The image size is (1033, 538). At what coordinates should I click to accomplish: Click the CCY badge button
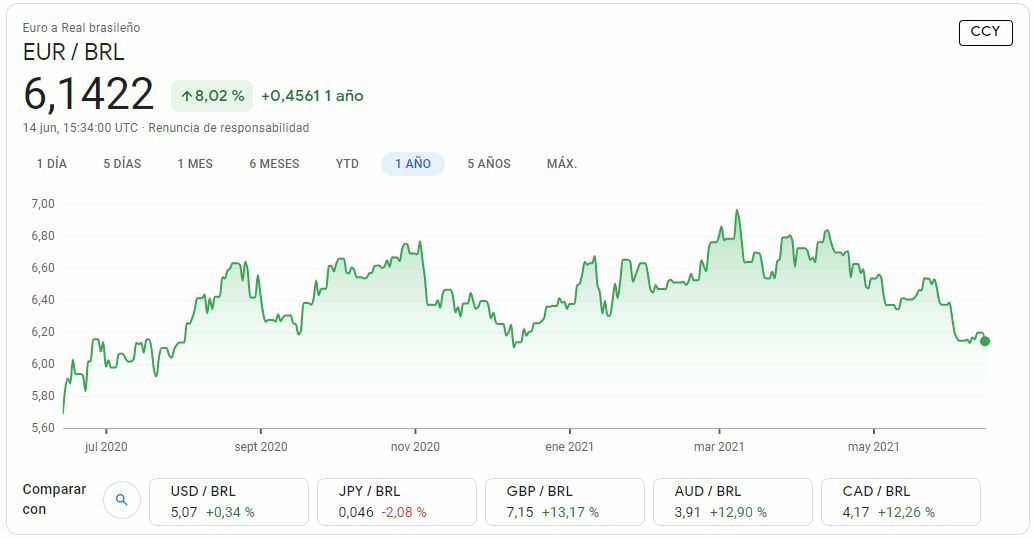click(985, 32)
